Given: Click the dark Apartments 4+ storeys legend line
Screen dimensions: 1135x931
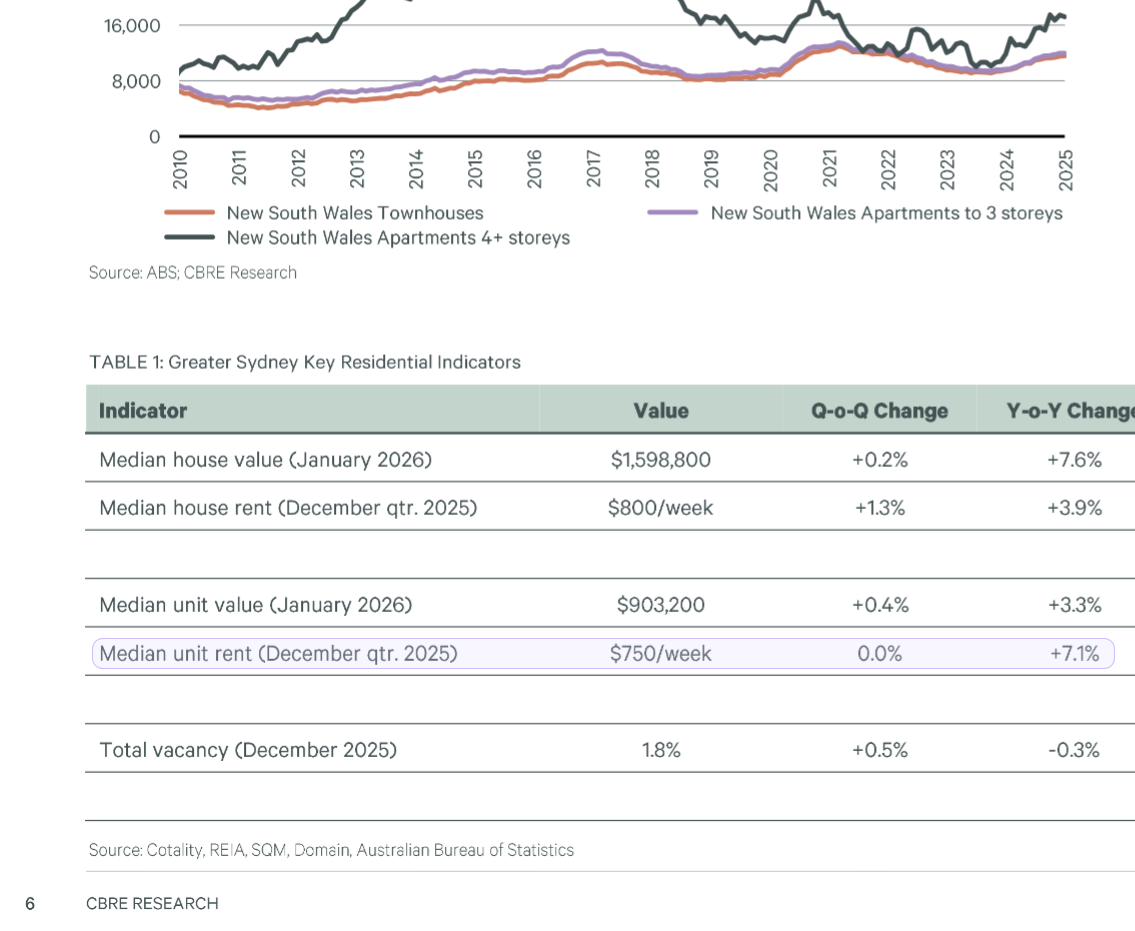Looking at the screenshot, I should click(x=190, y=238).
